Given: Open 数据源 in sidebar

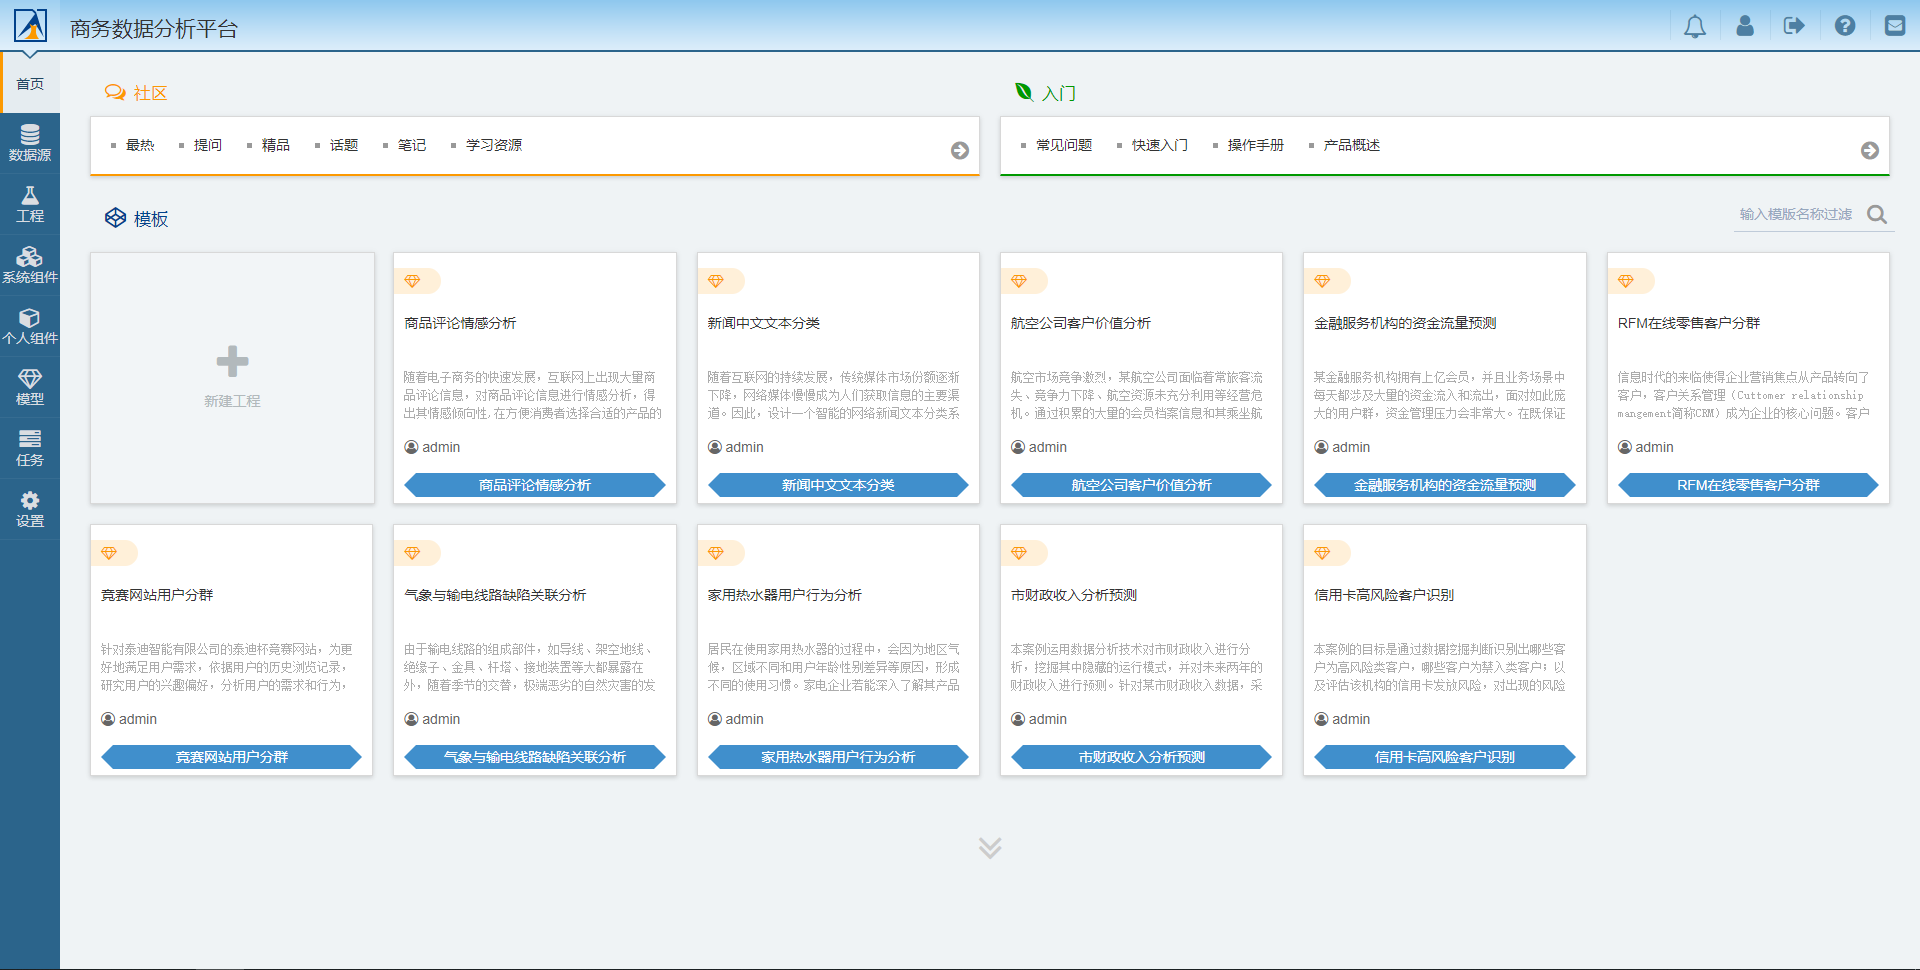Looking at the screenshot, I should click(30, 143).
